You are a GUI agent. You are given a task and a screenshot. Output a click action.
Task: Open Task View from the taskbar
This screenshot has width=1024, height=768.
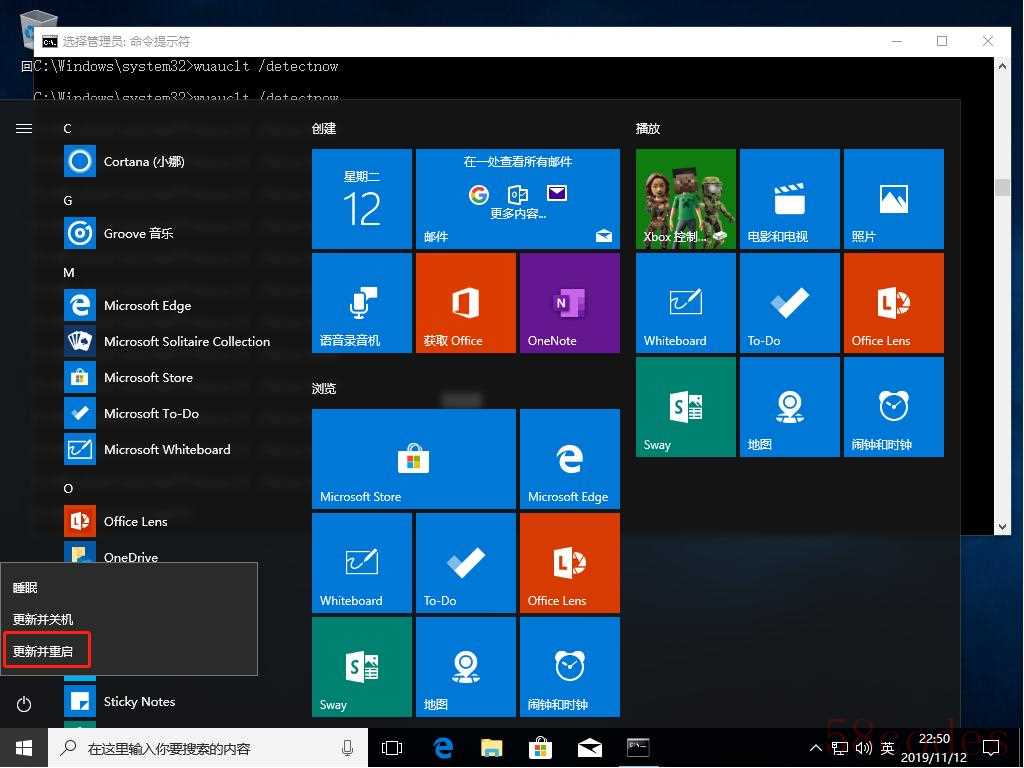(x=392, y=748)
